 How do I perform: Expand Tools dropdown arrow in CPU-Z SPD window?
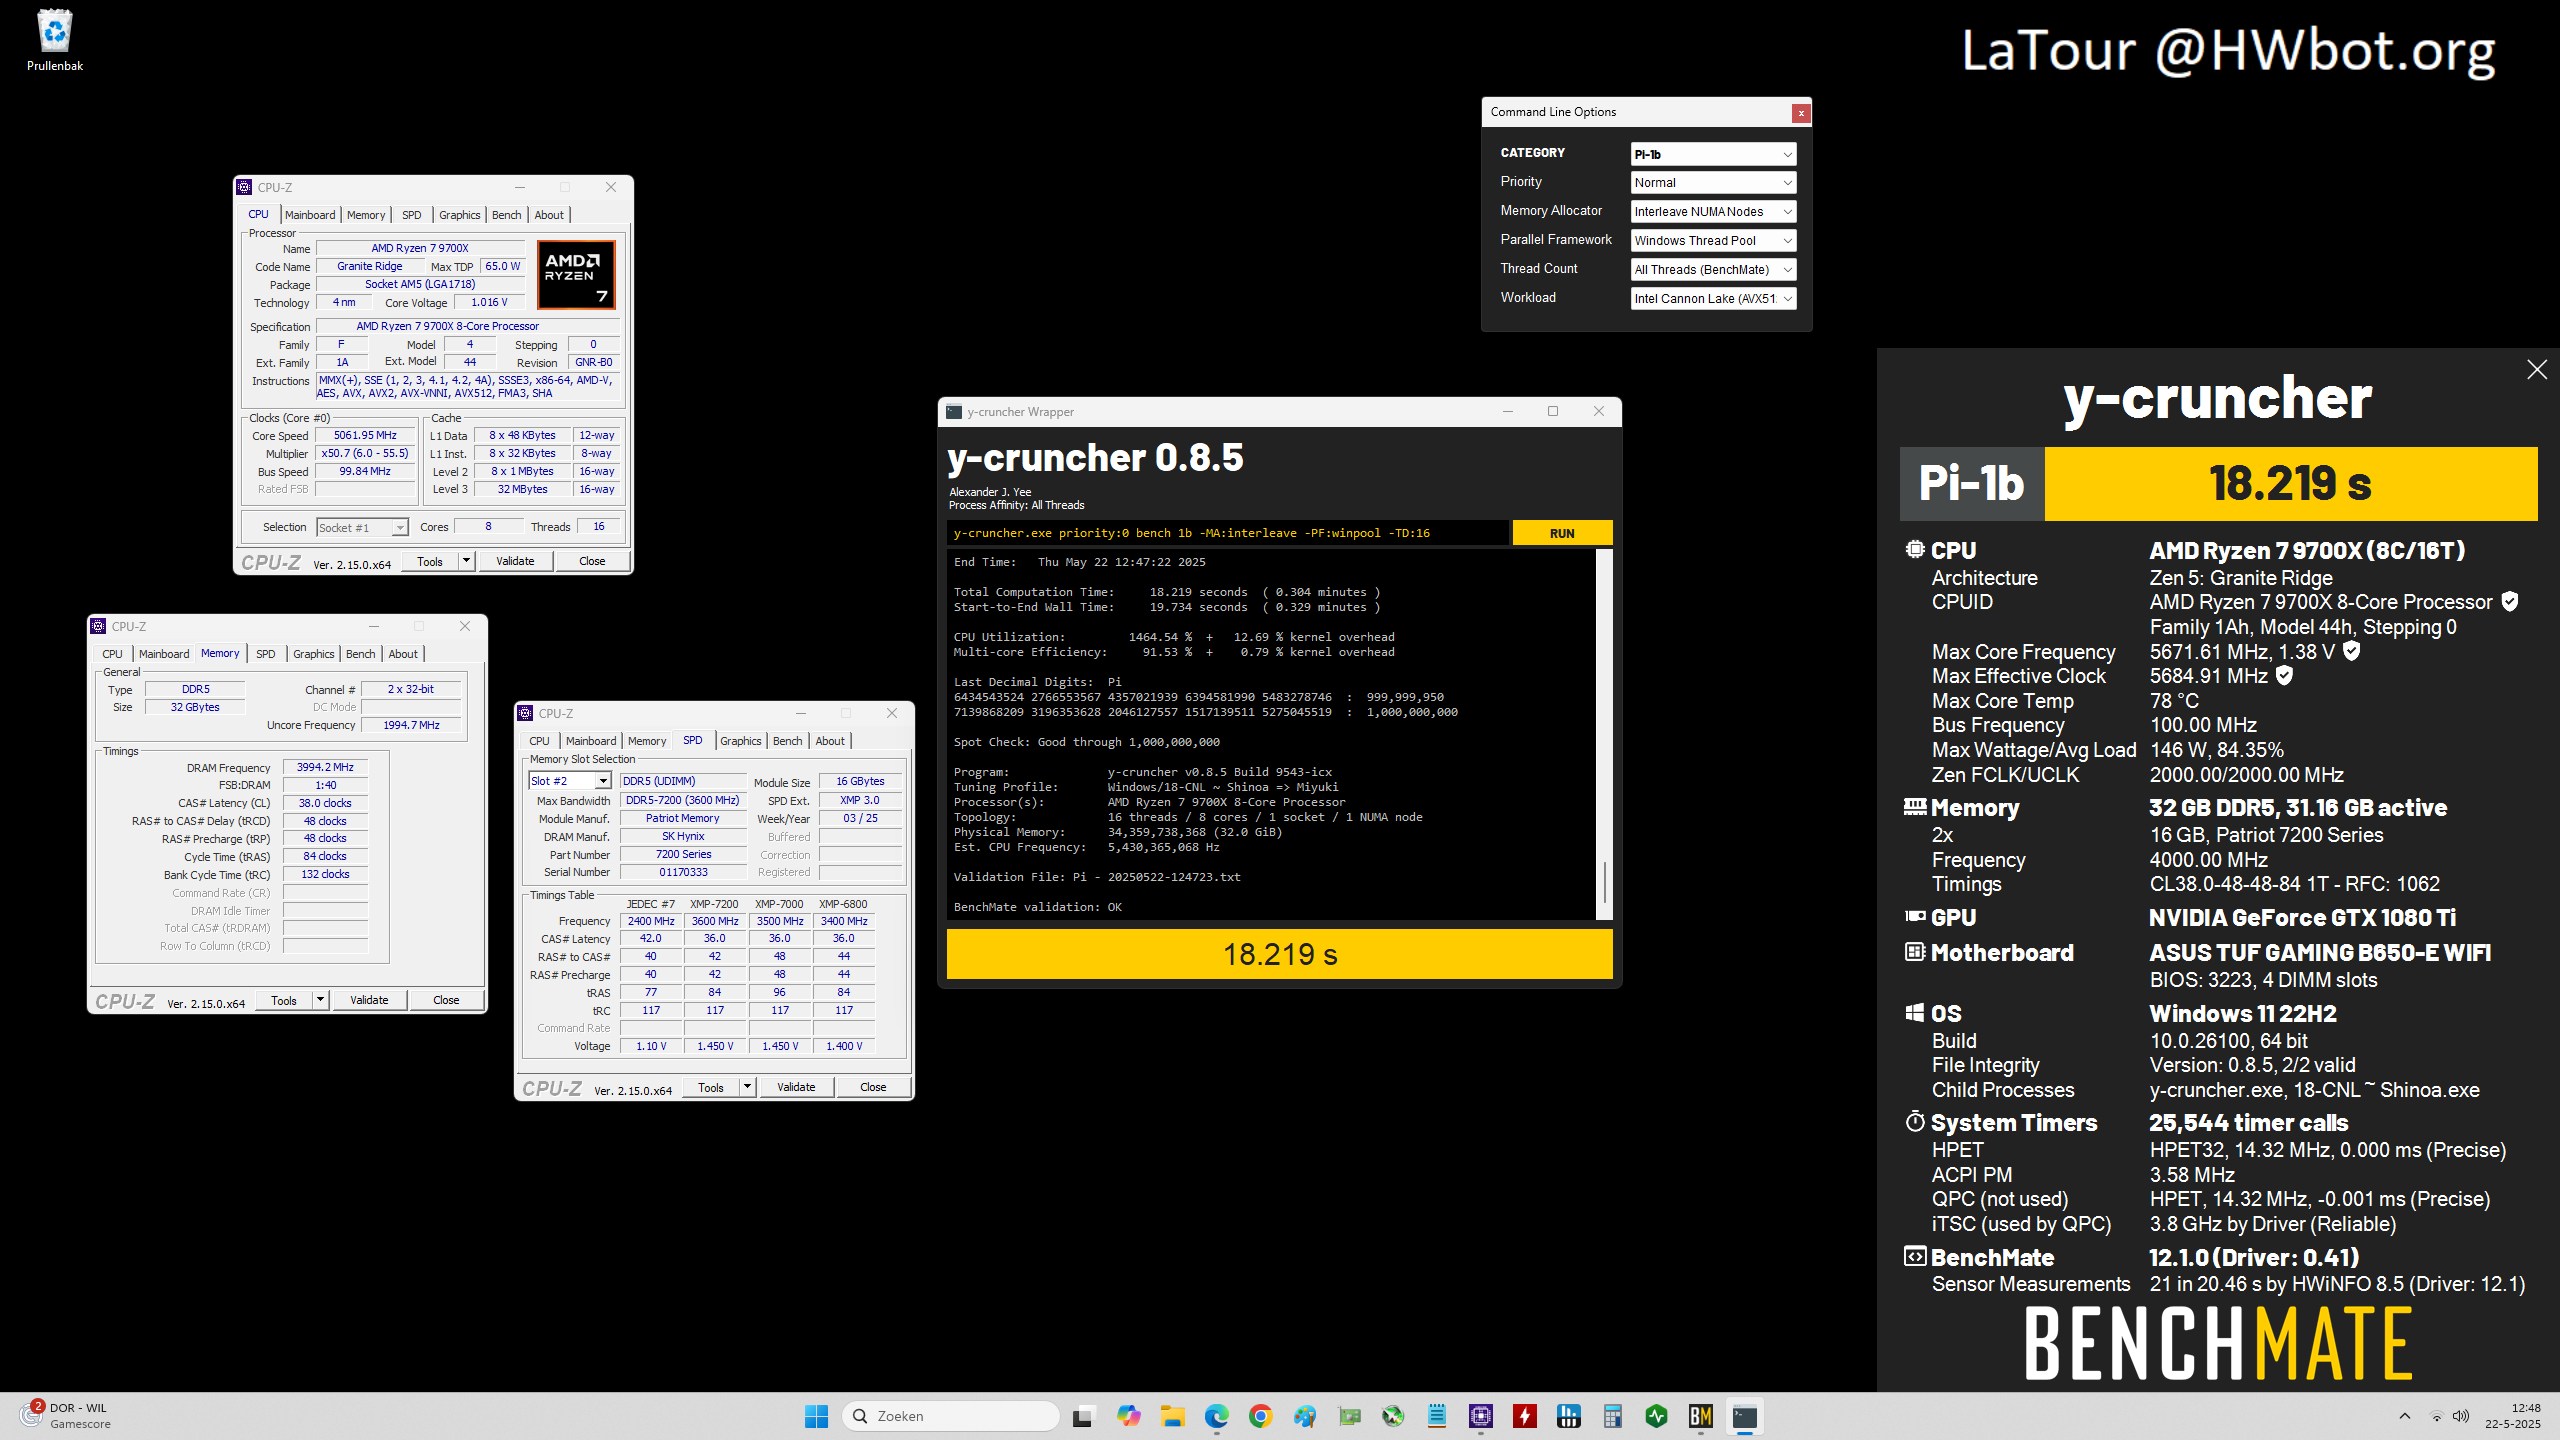point(747,1087)
